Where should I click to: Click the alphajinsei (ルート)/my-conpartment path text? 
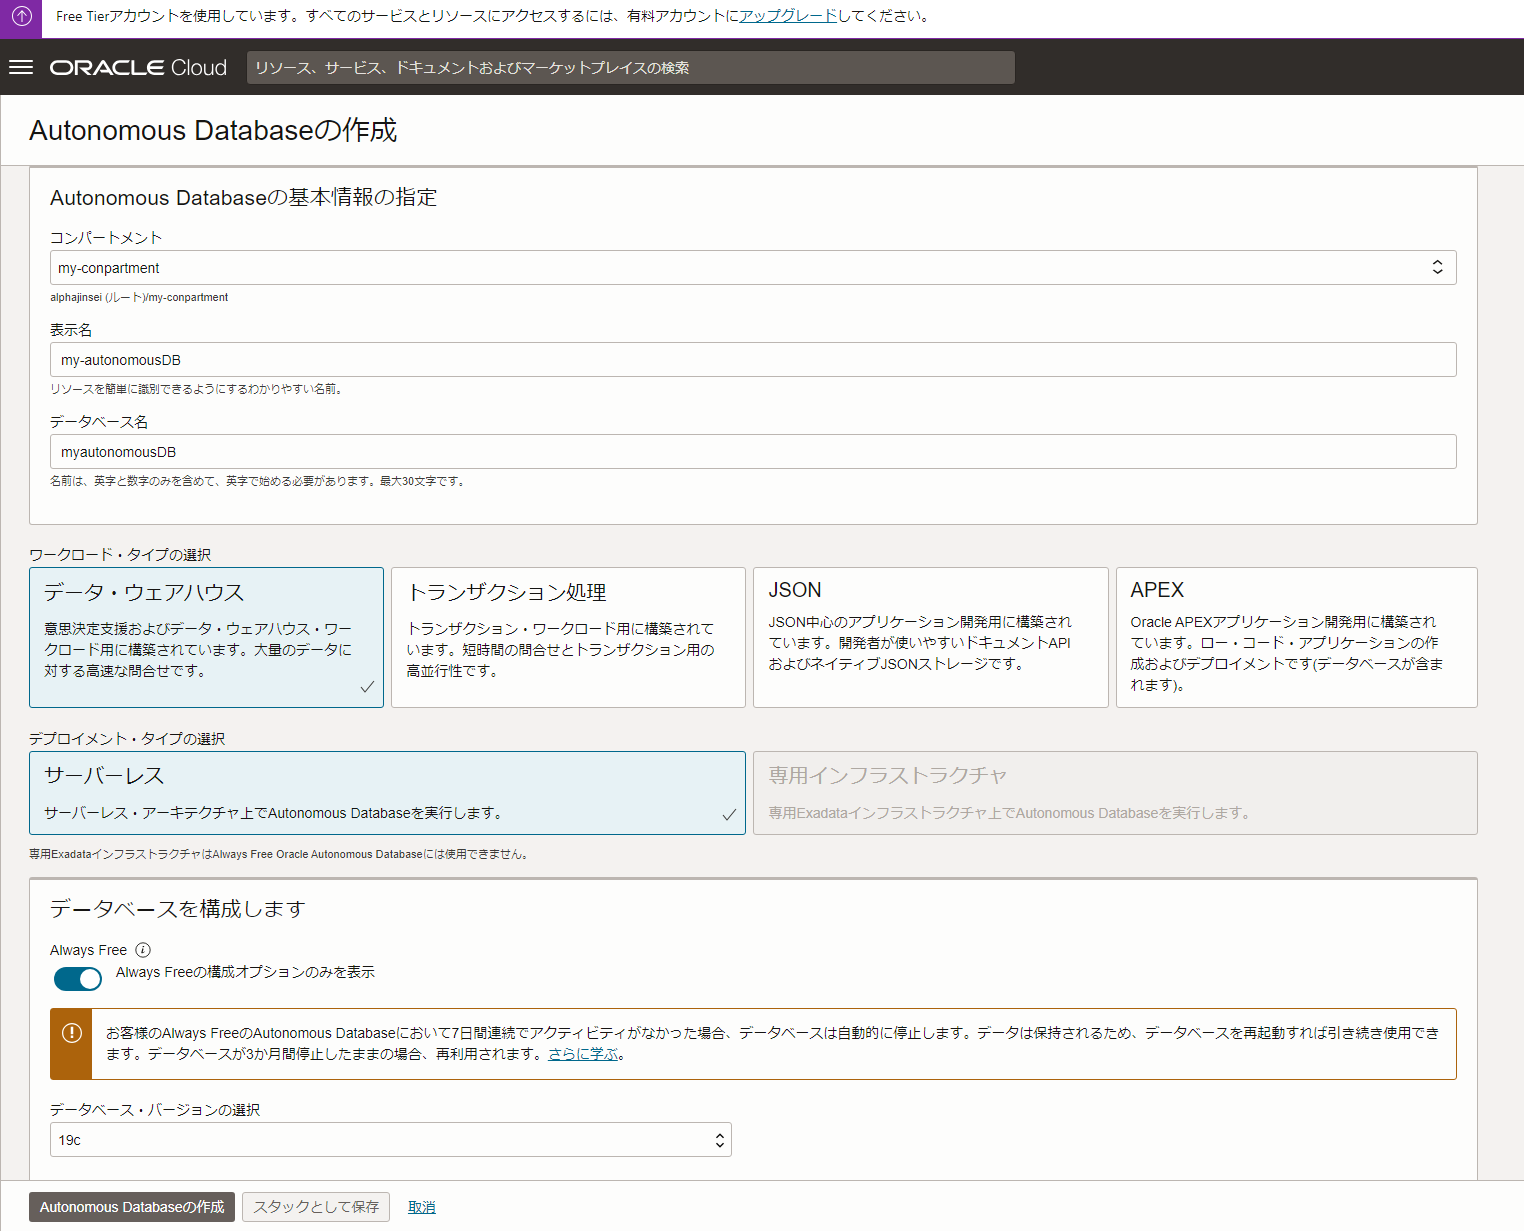pos(139,297)
